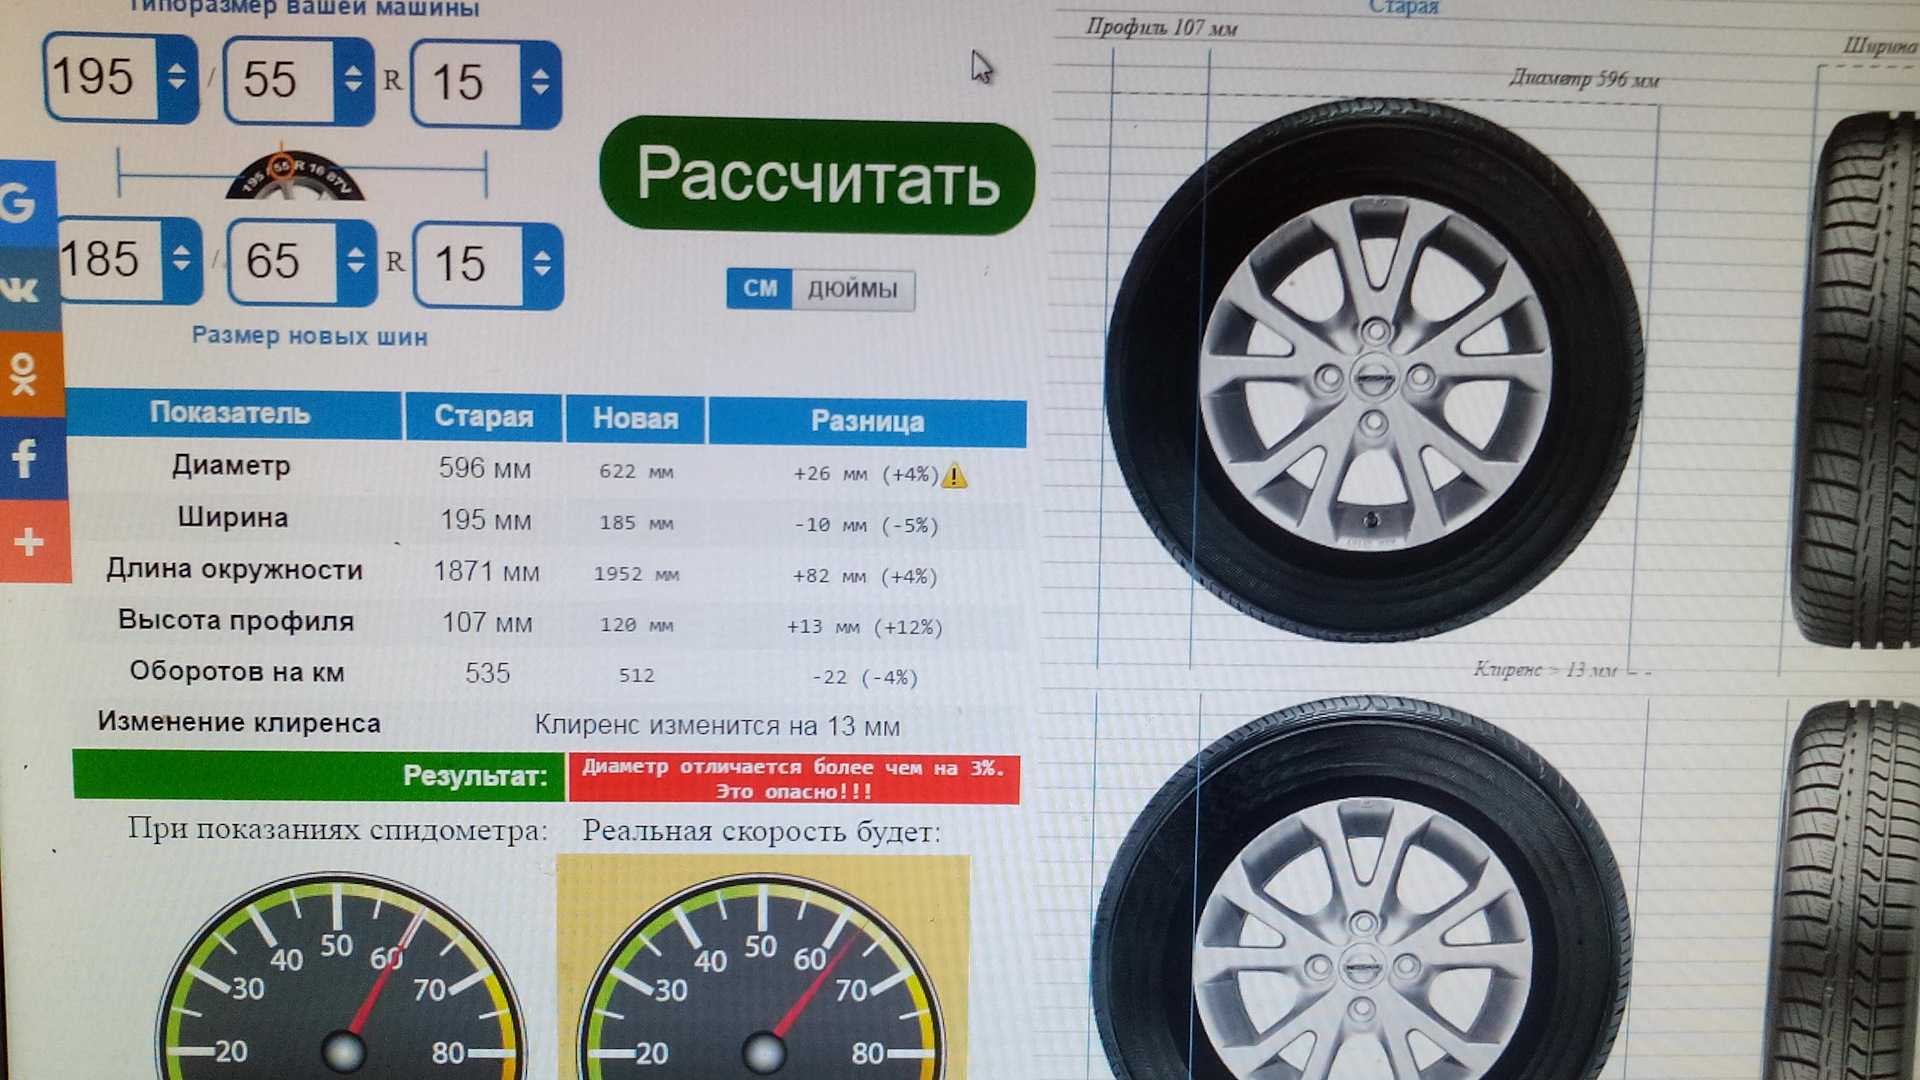Click the Новая column header
Screen dimensions: 1920x1080
635,419
